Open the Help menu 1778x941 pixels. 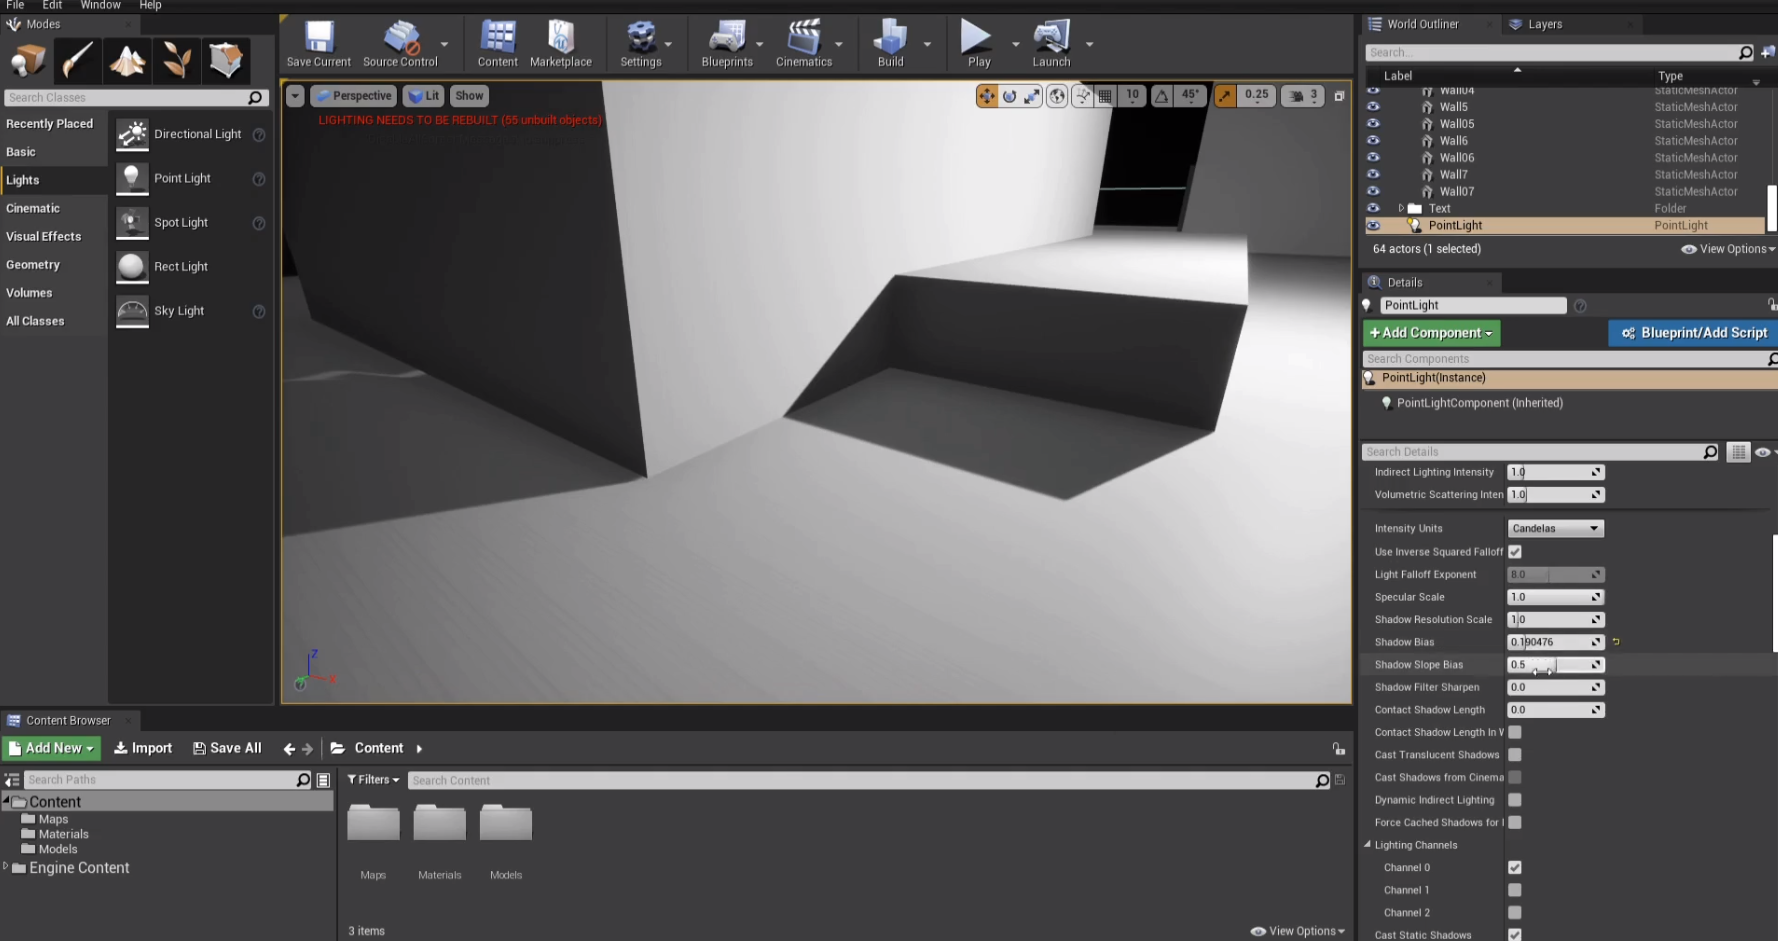click(x=150, y=5)
